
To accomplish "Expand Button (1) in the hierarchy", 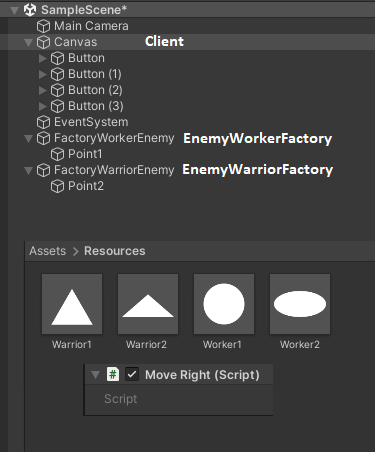I will tap(42, 74).
